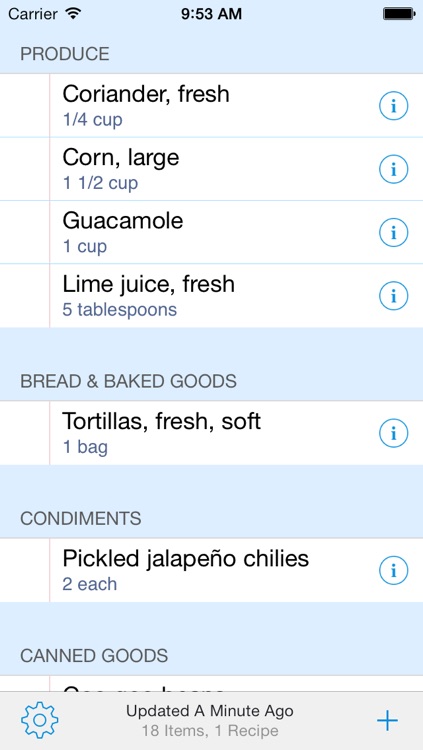Tap the CONDIMENTS section header
423x750 pixels.
tap(80, 518)
